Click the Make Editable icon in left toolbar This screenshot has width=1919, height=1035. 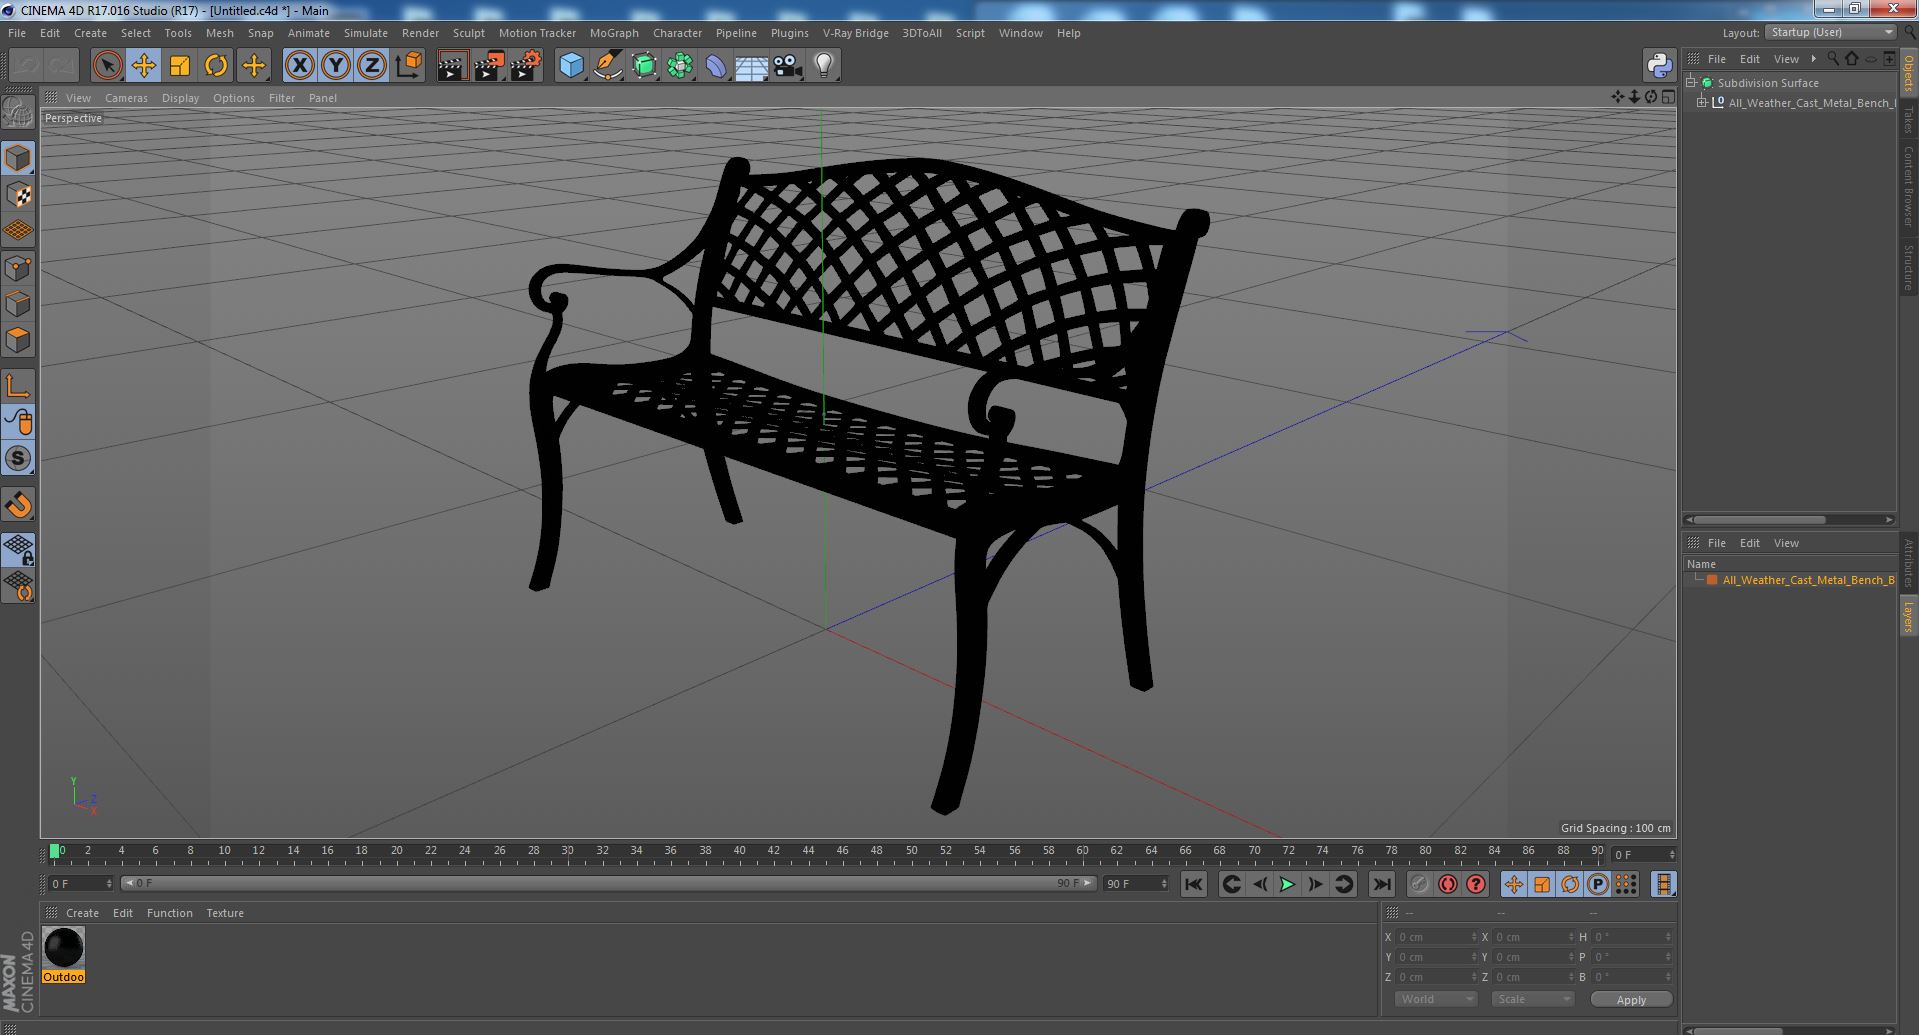click(x=18, y=113)
